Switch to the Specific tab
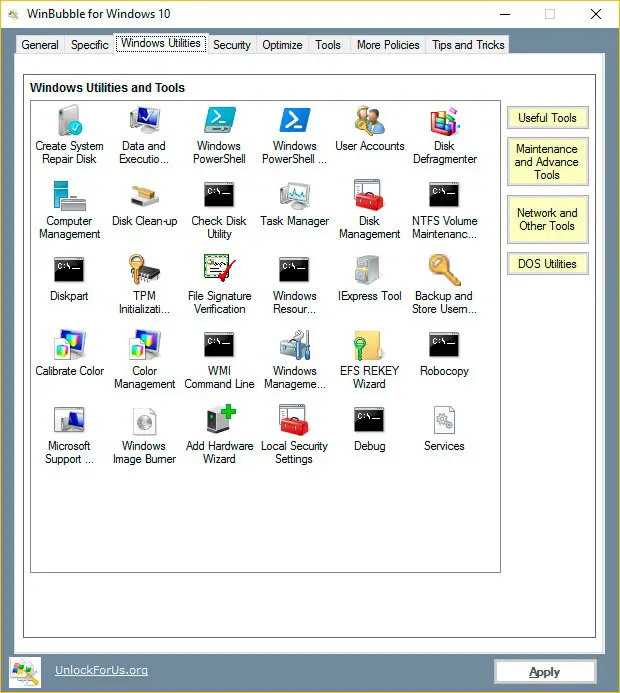Screen dimensions: 620x693 pyautogui.click(x=89, y=45)
